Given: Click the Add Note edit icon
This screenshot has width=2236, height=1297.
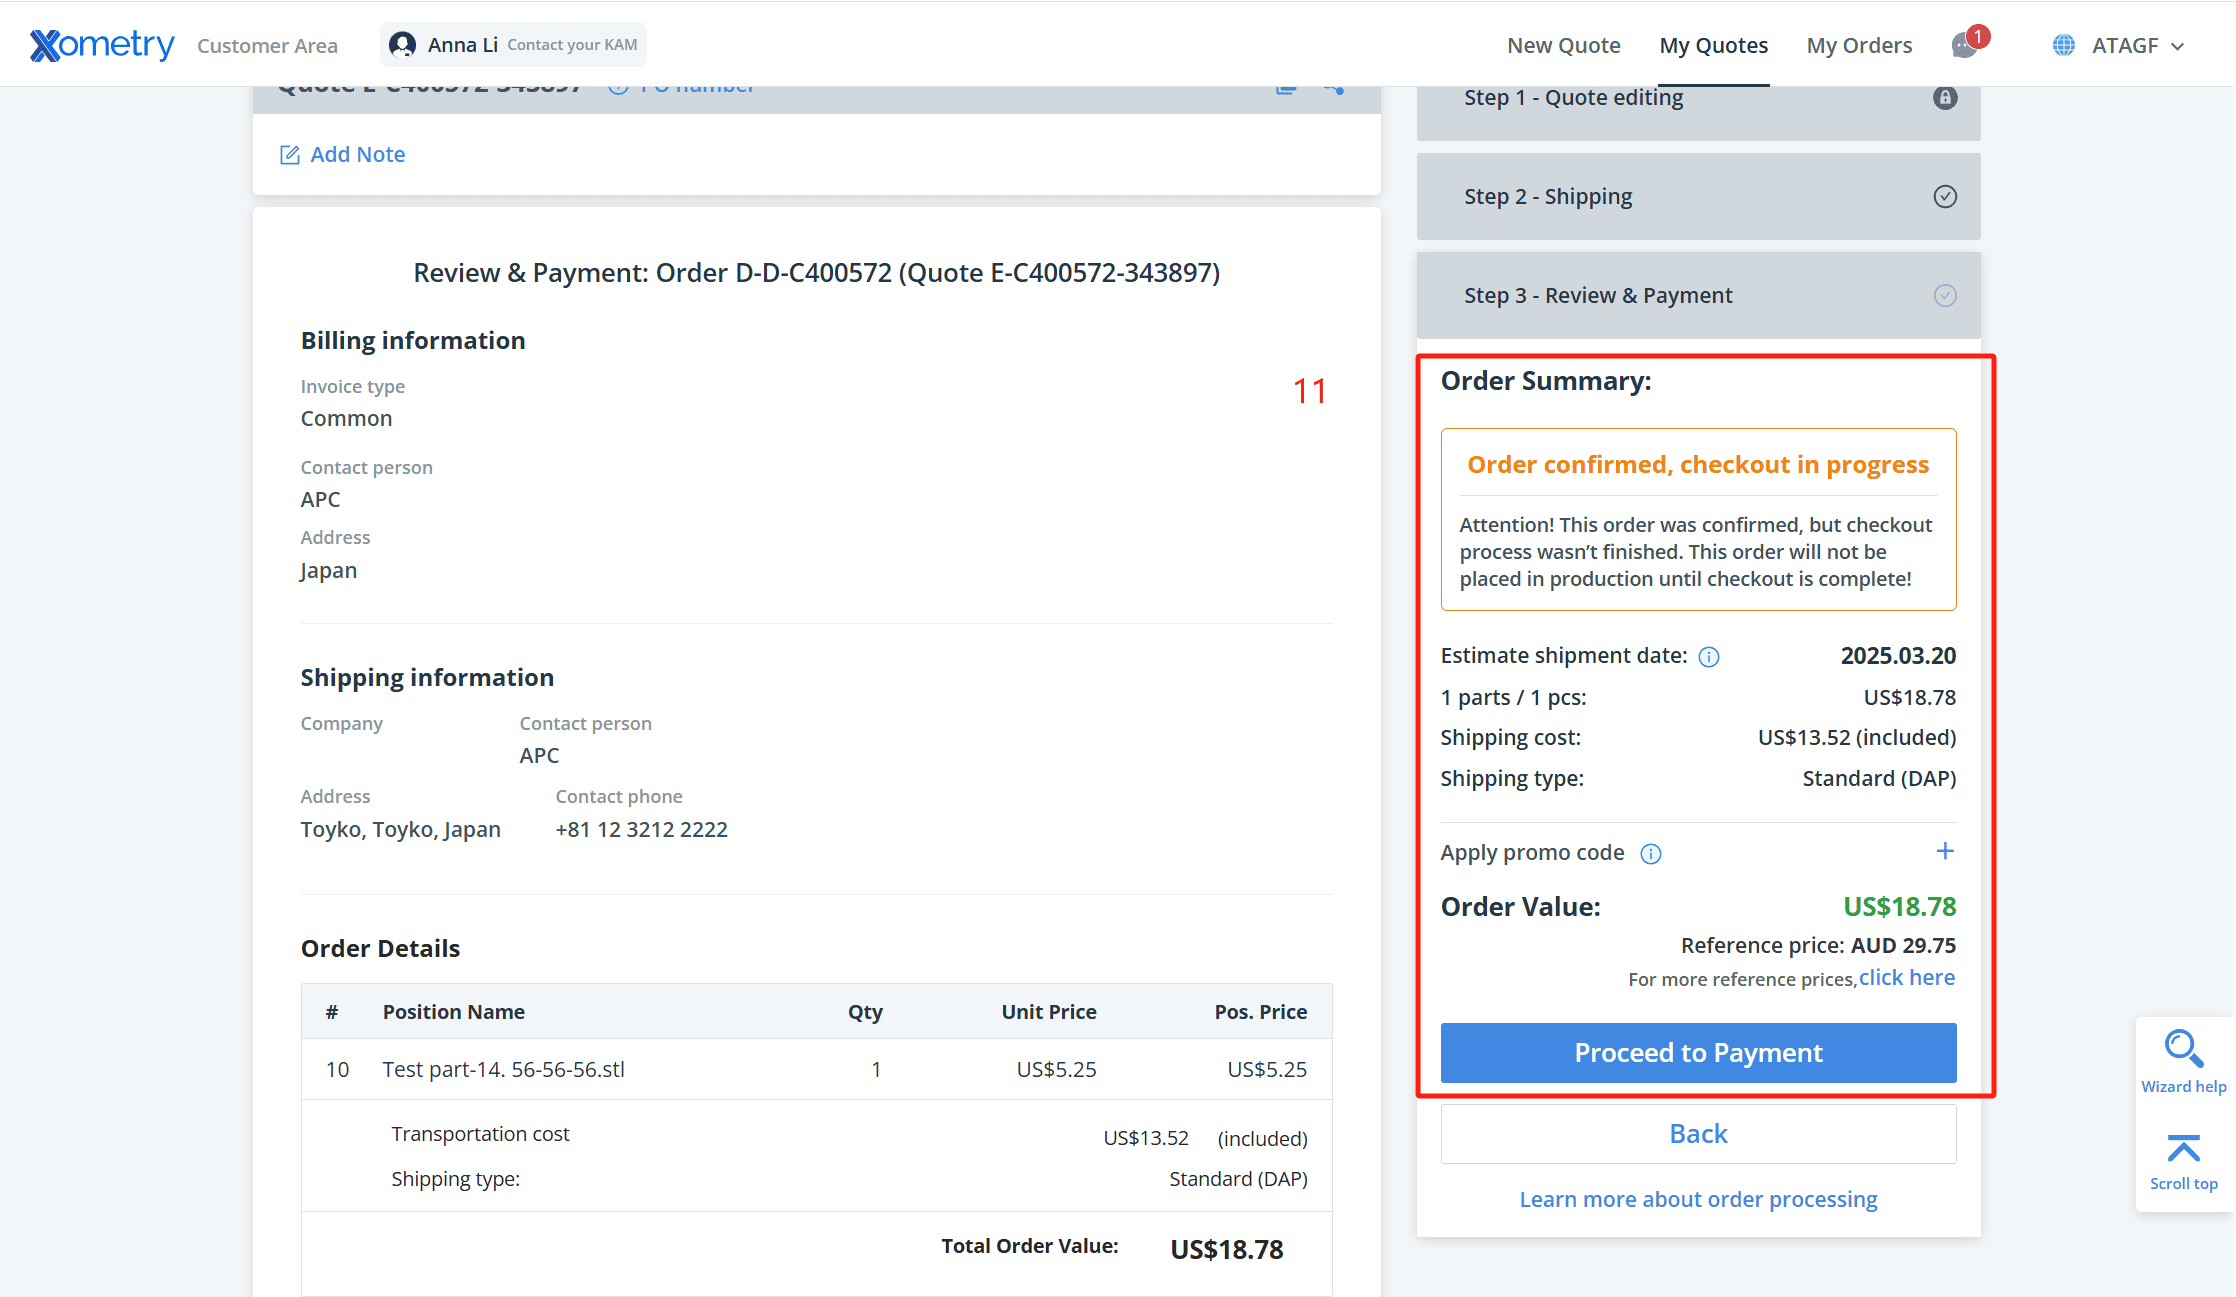Looking at the screenshot, I should tap(290, 155).
